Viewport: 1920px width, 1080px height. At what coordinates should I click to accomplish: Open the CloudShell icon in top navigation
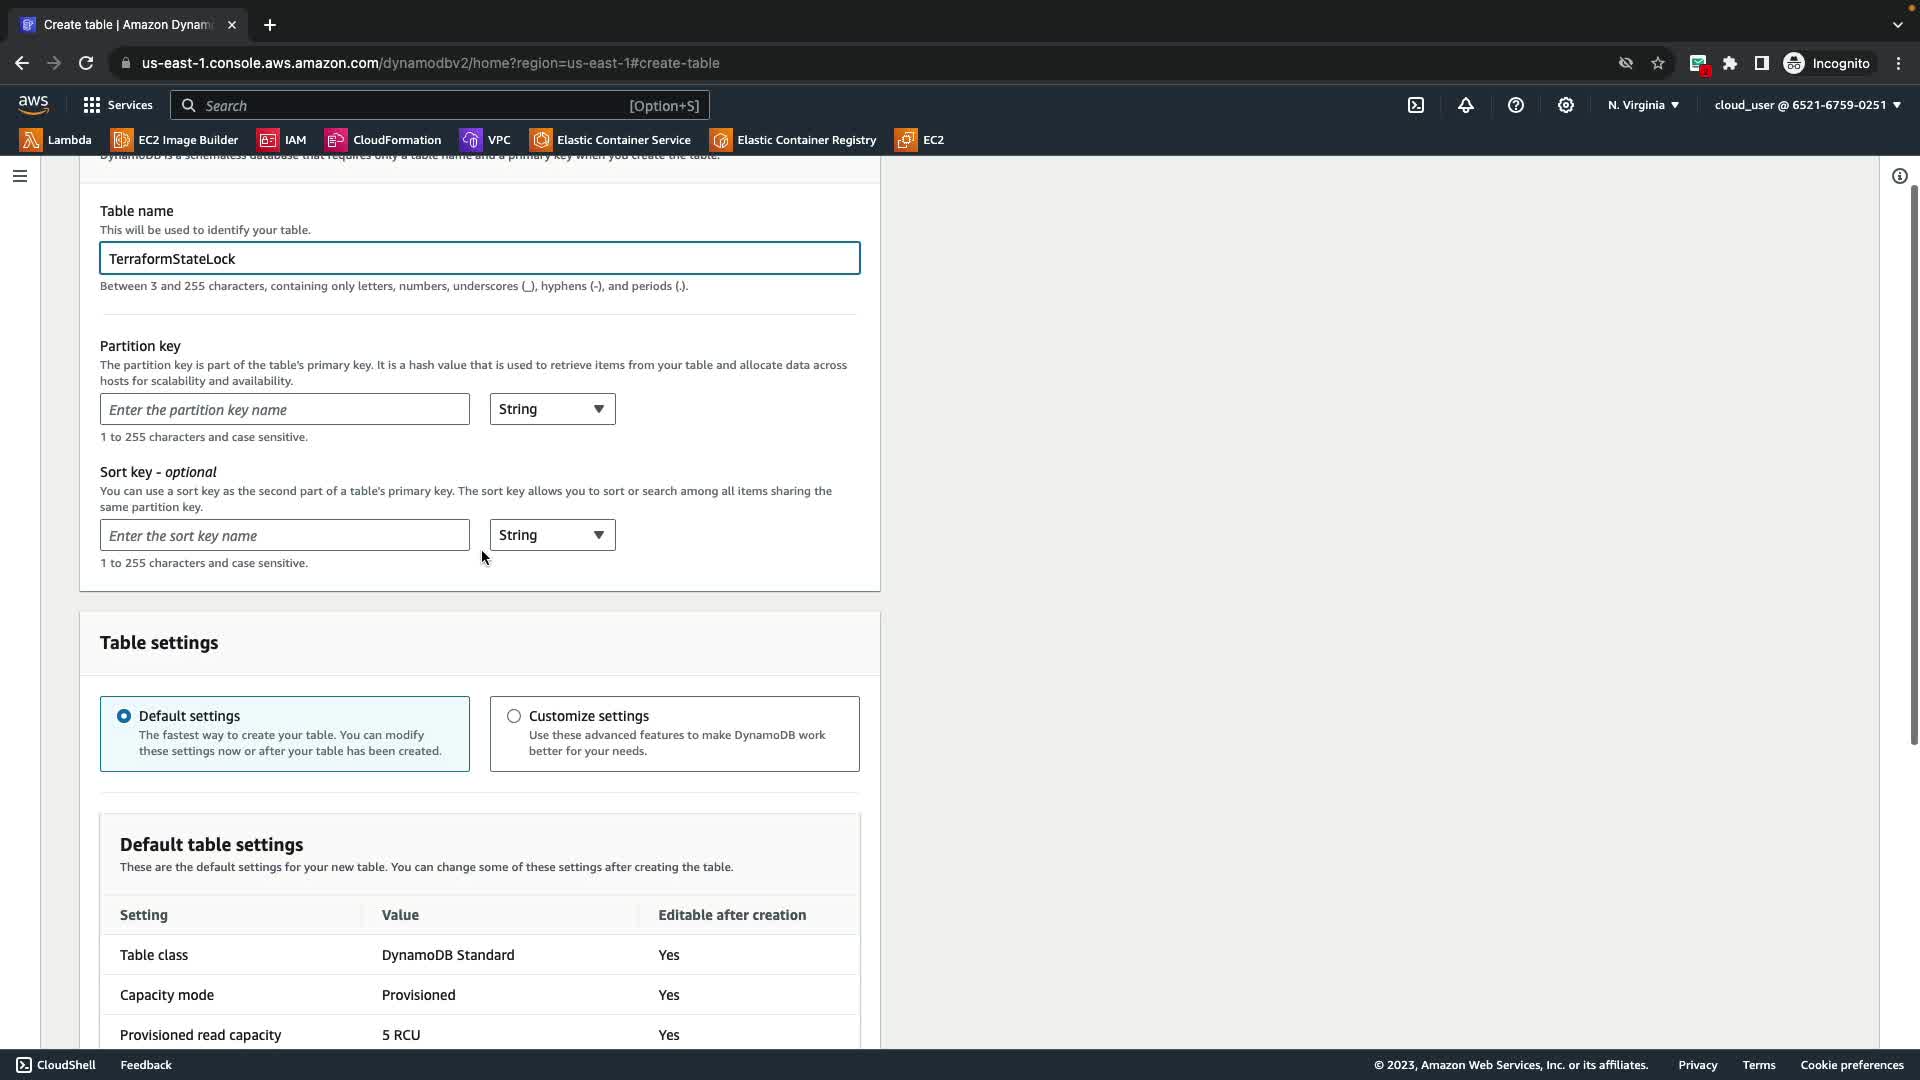pos(1416,105)
